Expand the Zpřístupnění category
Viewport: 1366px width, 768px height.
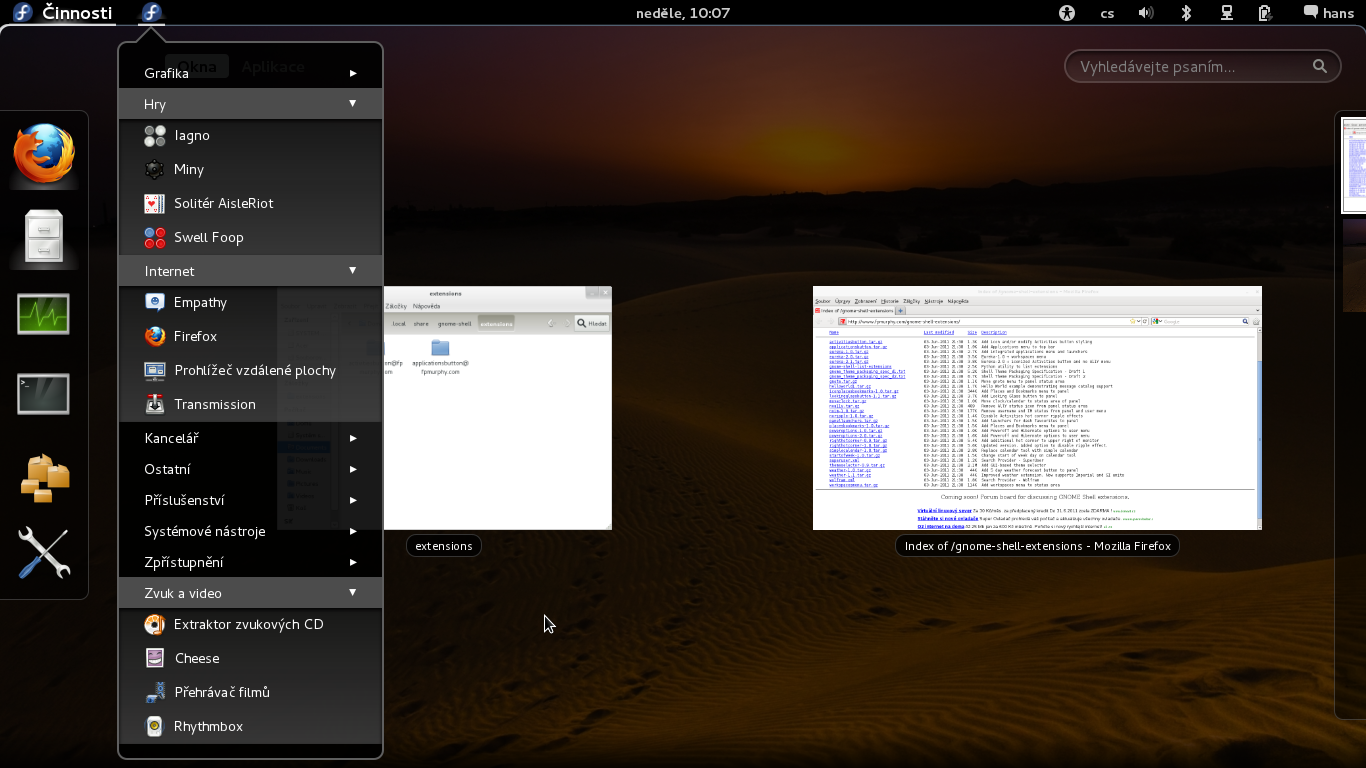point(250,562)
